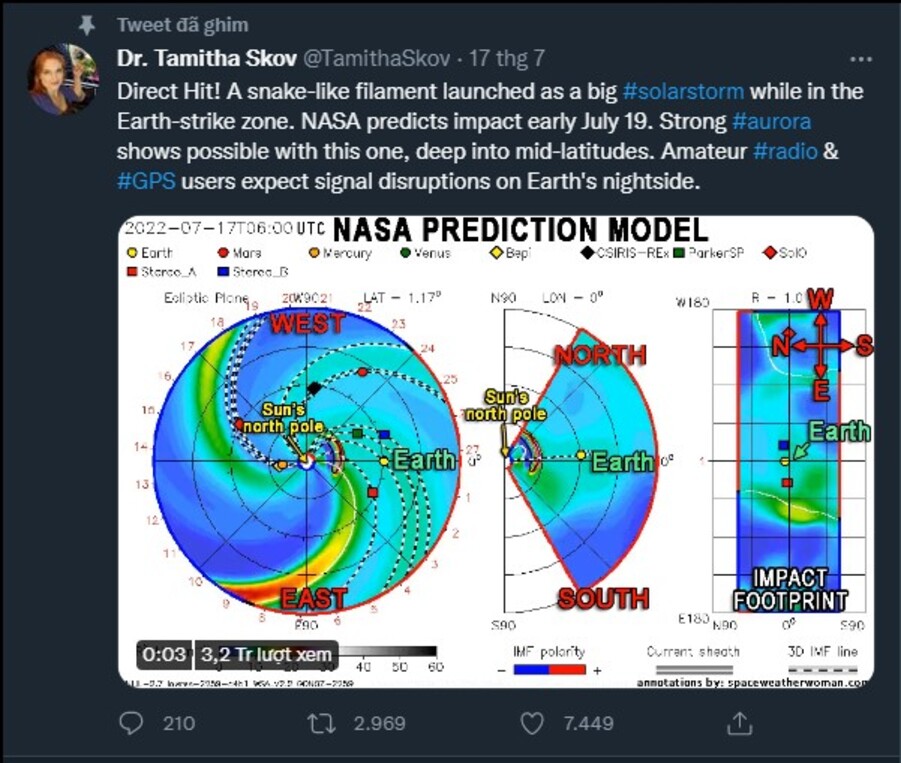This screenshot has height=763, width=901.
Task: Open the #radio hashtag link
Action: pos(785,151)
